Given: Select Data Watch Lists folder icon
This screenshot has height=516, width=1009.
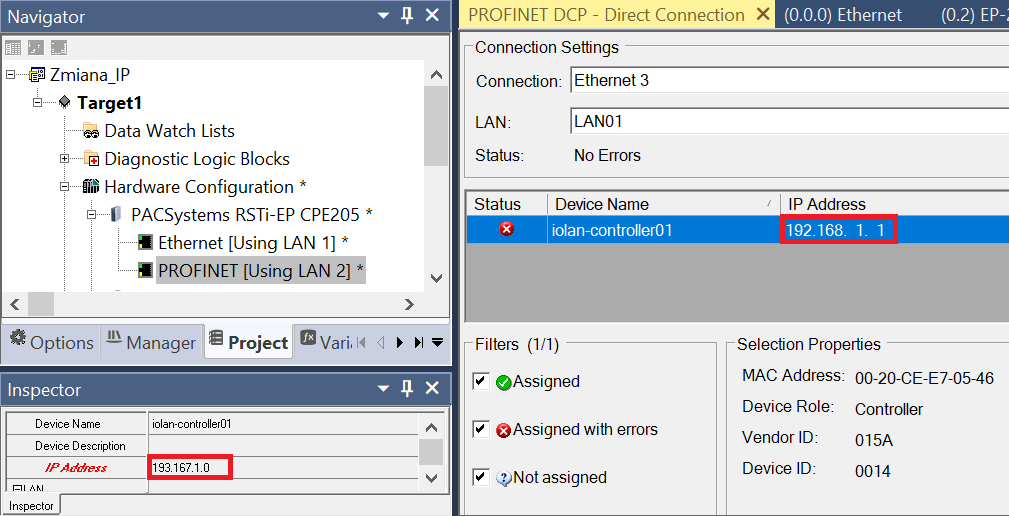Looking at the screenshot, I should click(91, 131).
